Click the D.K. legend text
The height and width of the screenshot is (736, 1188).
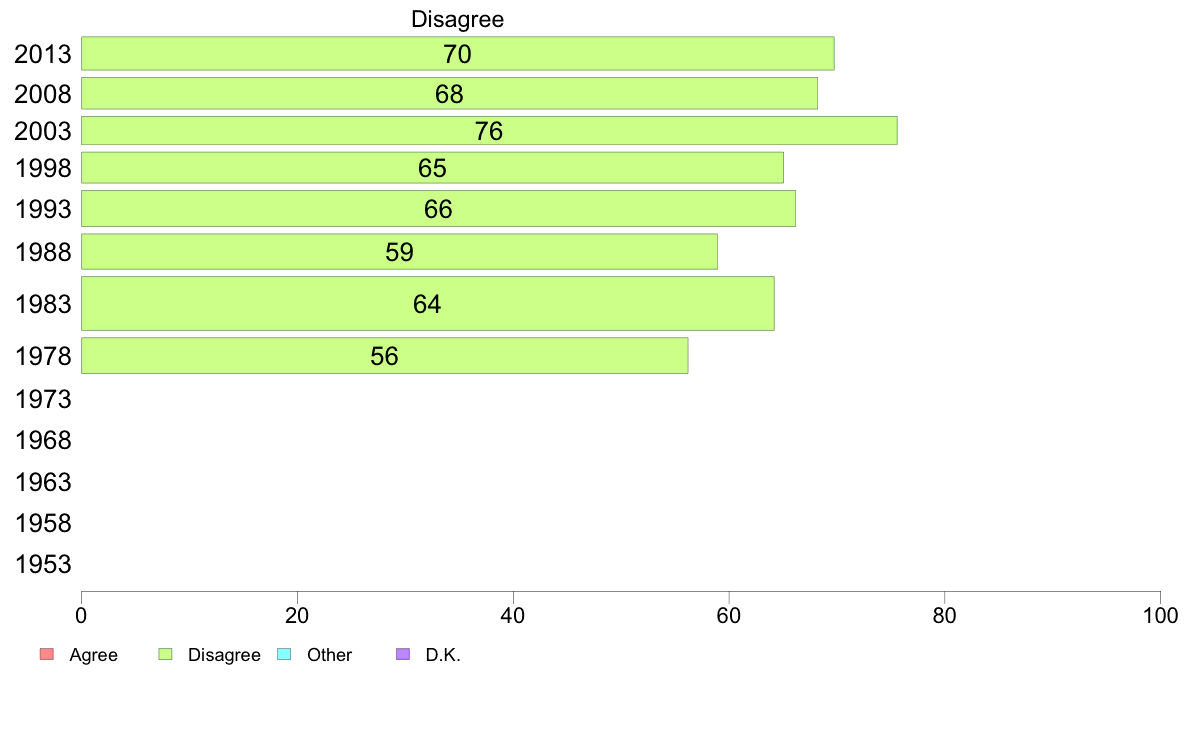pyautogui.click(x=443, y=655)
